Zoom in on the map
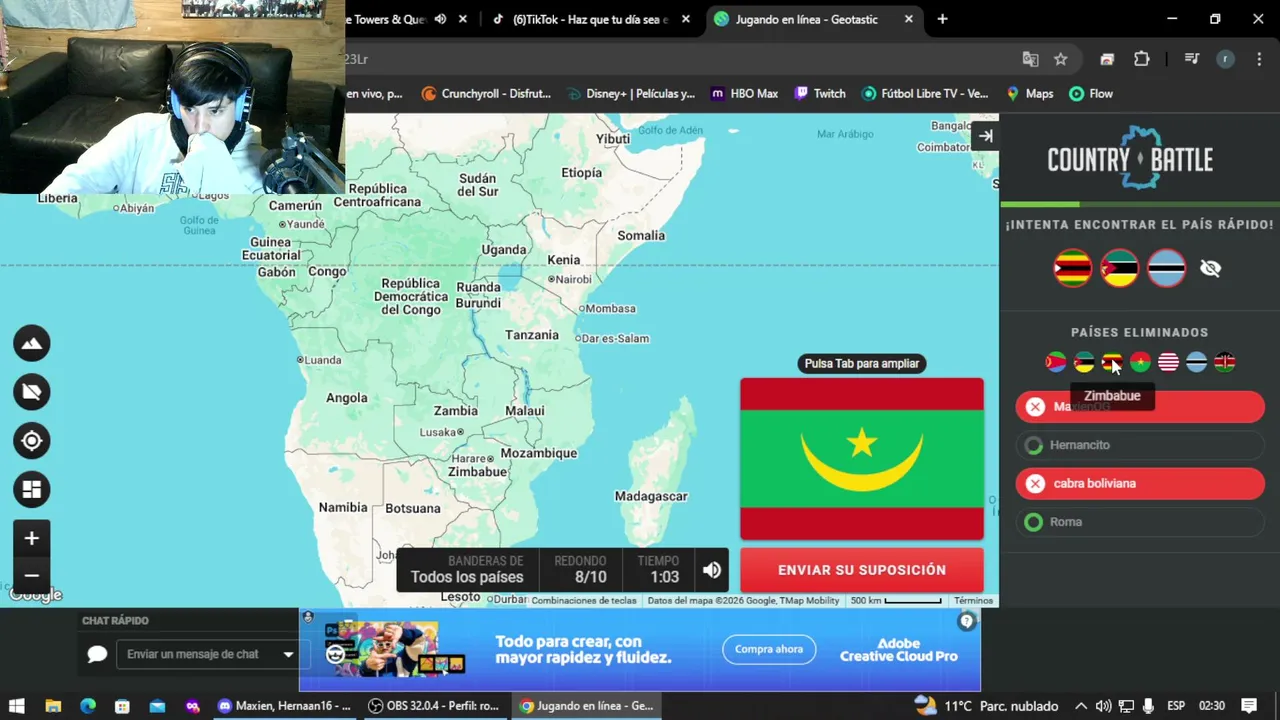 pos(32,538)
